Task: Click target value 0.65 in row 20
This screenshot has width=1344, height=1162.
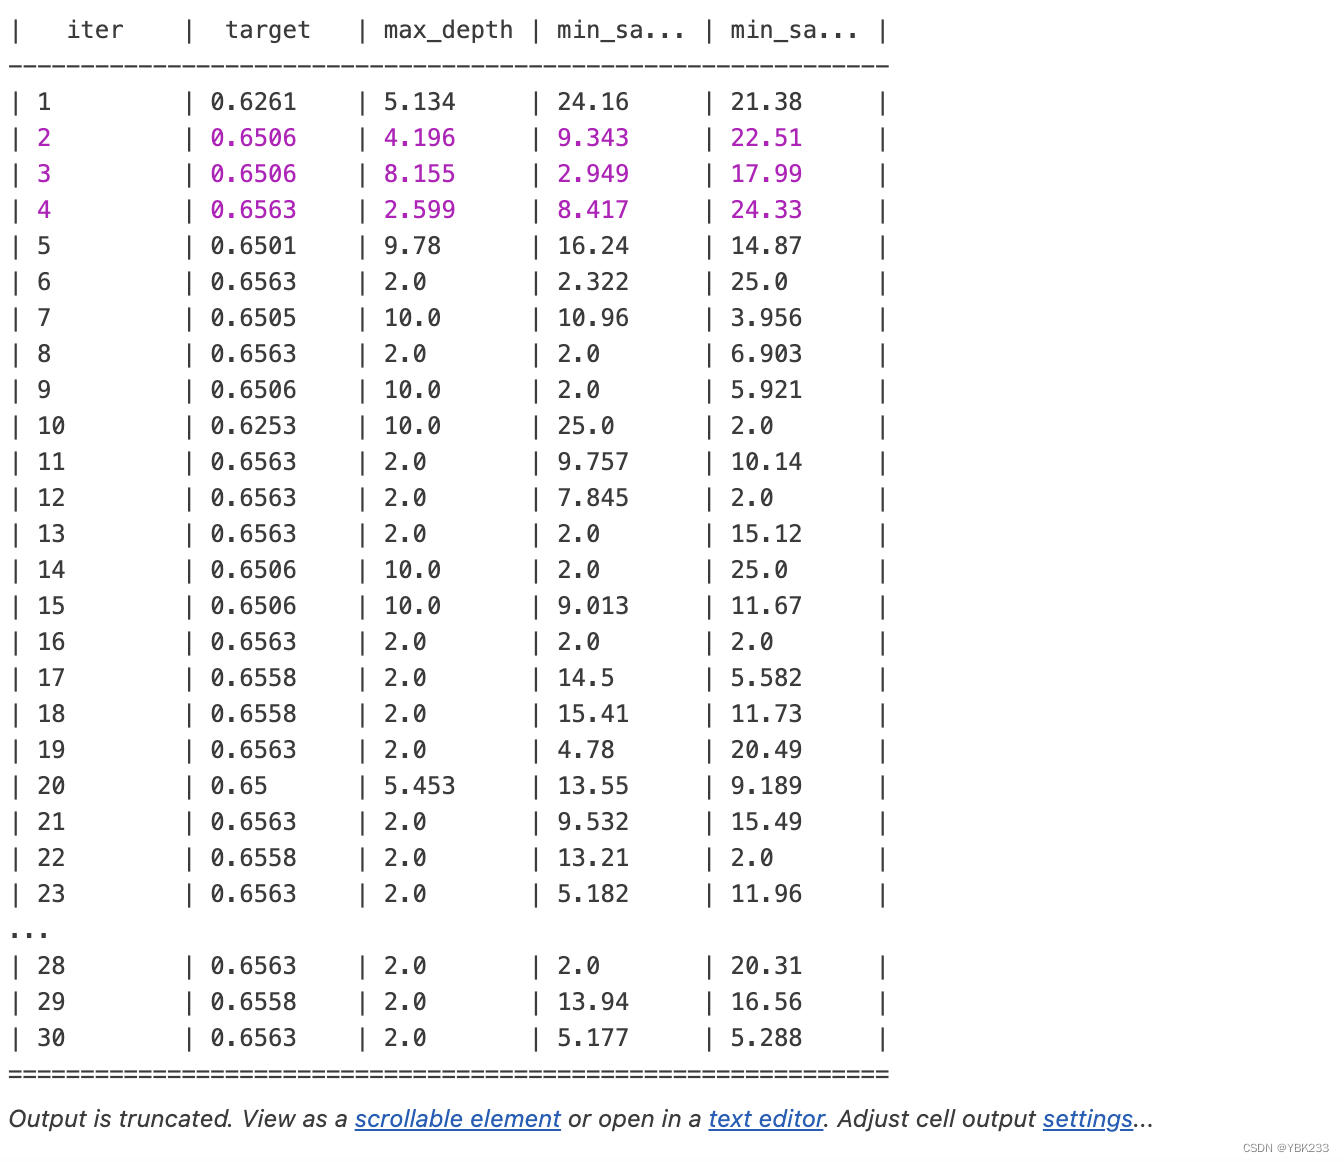Action: tap(239, 786)
